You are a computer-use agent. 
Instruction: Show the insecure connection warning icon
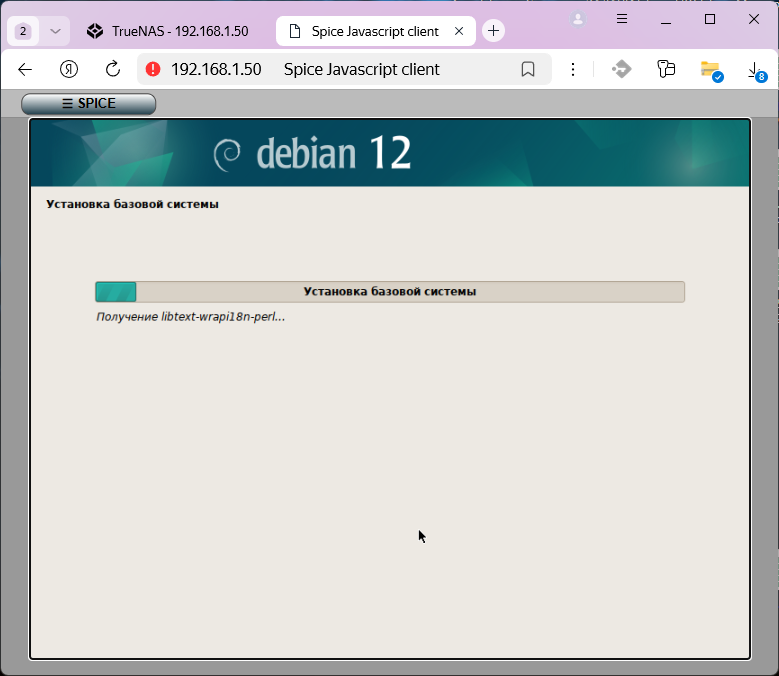153,69
